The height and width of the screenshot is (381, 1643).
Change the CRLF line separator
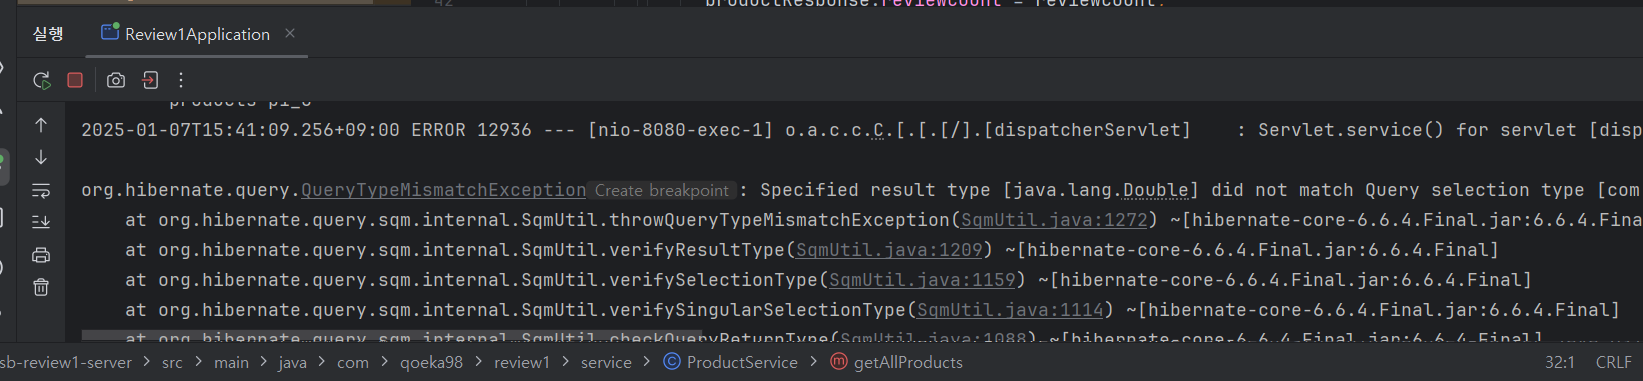1614,362
